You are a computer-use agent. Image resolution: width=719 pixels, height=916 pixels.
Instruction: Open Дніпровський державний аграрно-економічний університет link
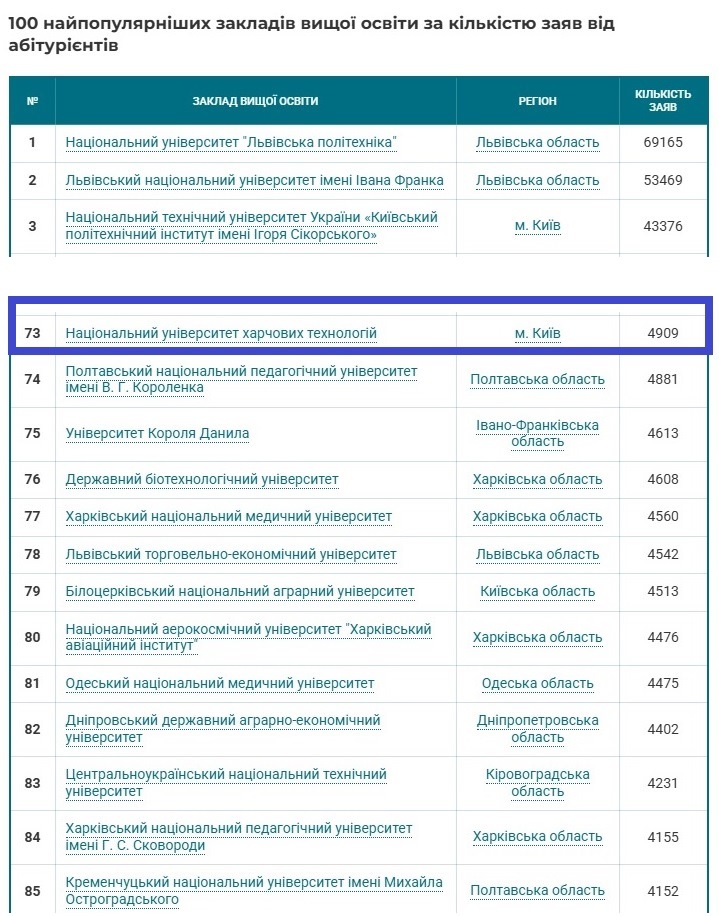(223, 729)
